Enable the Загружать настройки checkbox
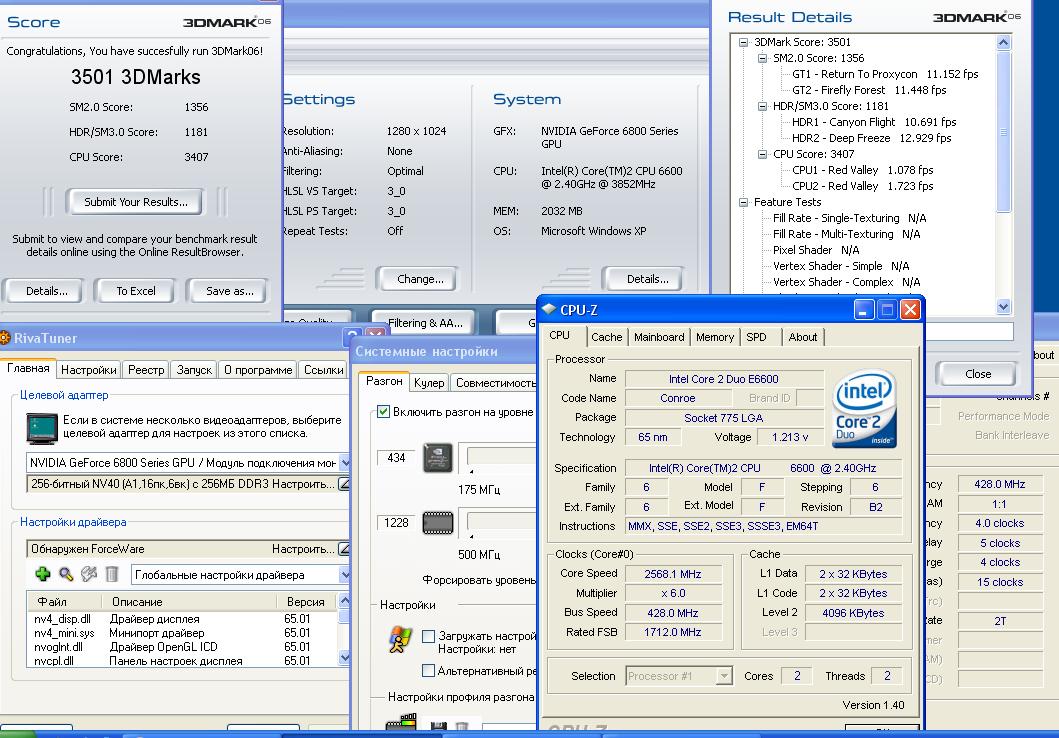Image resolution: width=1059 pixels, height=738 pixels. point(428,636)
